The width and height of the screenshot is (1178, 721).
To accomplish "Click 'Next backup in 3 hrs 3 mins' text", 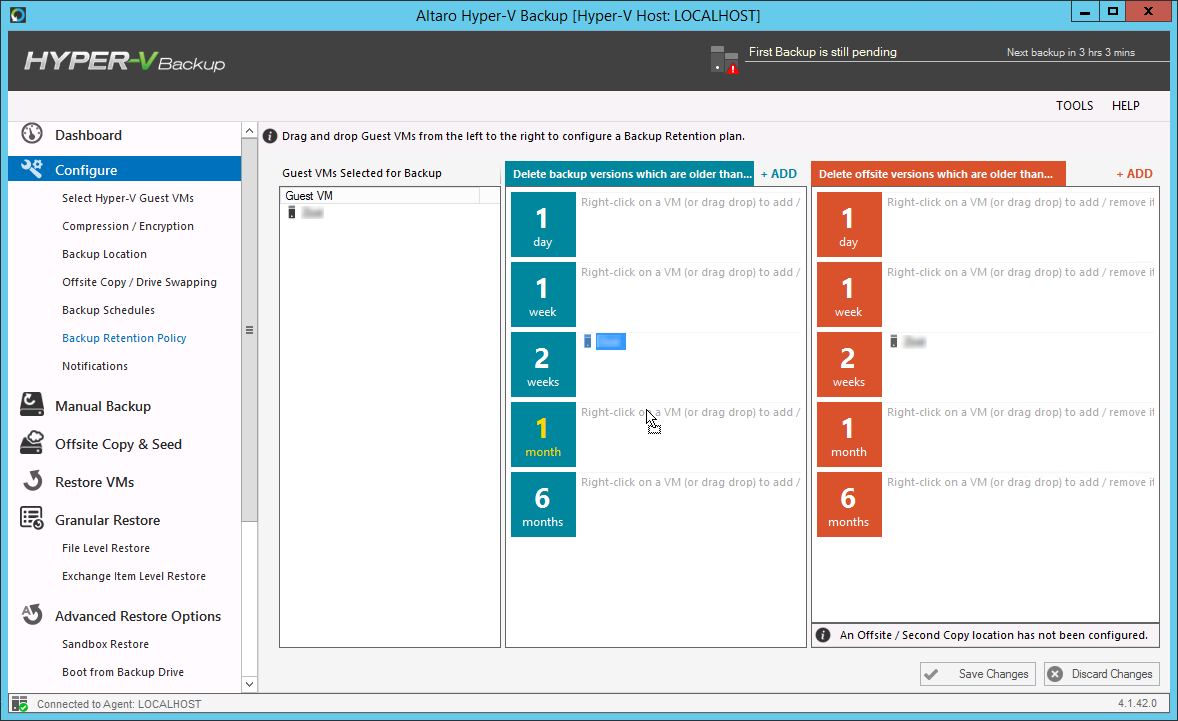I will pyautogui.click(x=1071, y=53).
